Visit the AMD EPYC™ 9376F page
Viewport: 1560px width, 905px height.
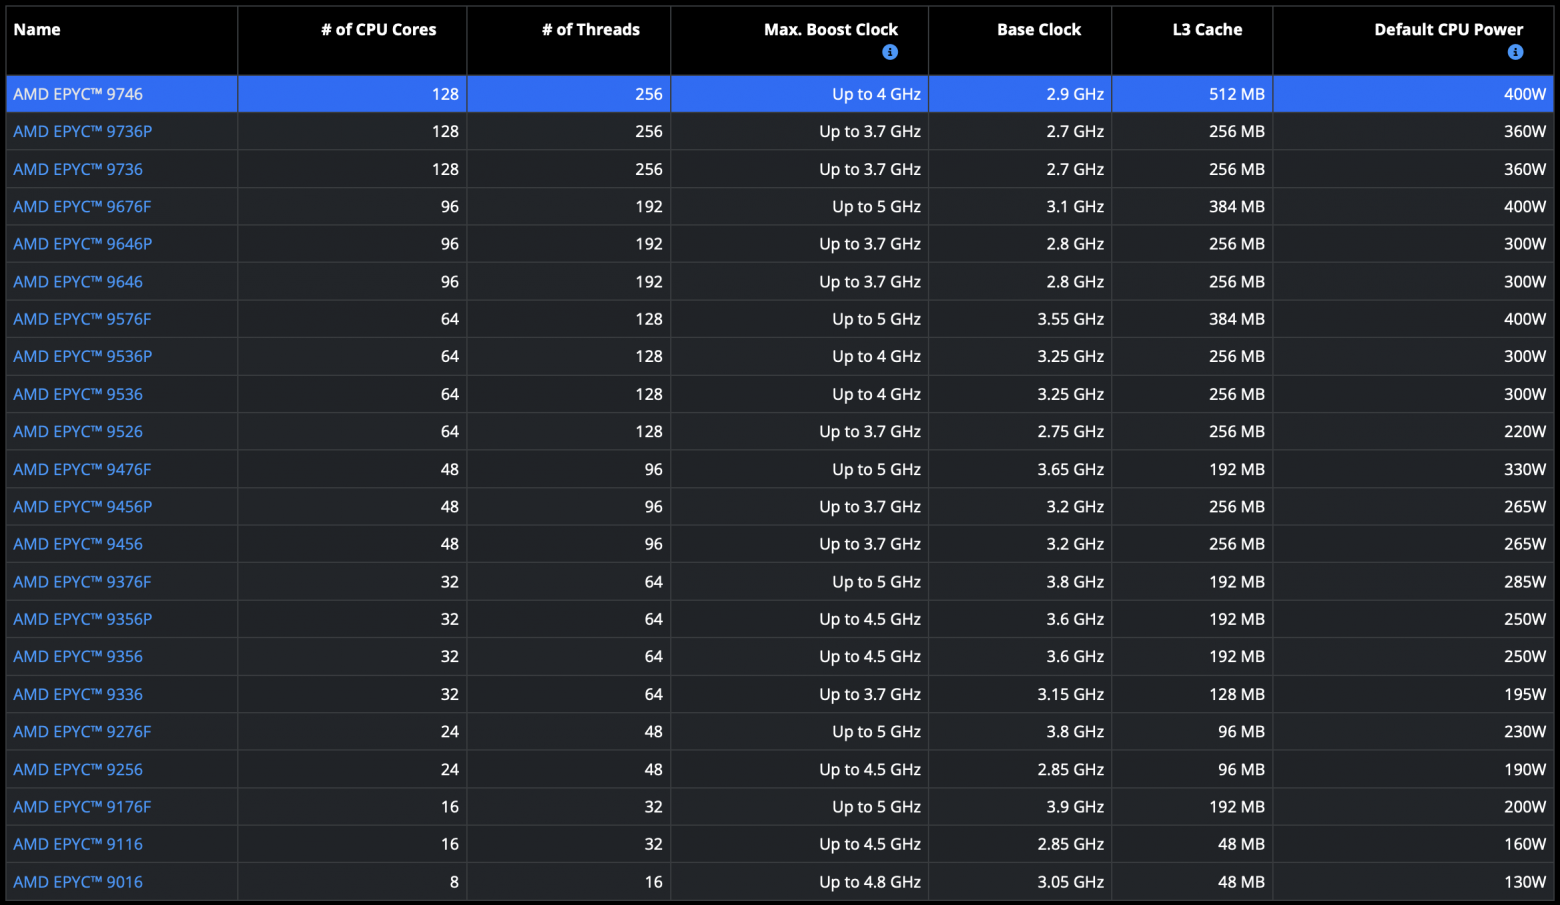(82, 582)
